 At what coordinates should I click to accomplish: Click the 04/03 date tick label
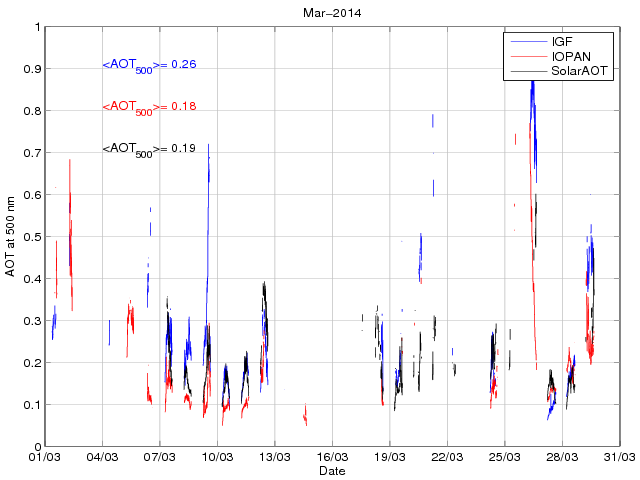point(102,457)
